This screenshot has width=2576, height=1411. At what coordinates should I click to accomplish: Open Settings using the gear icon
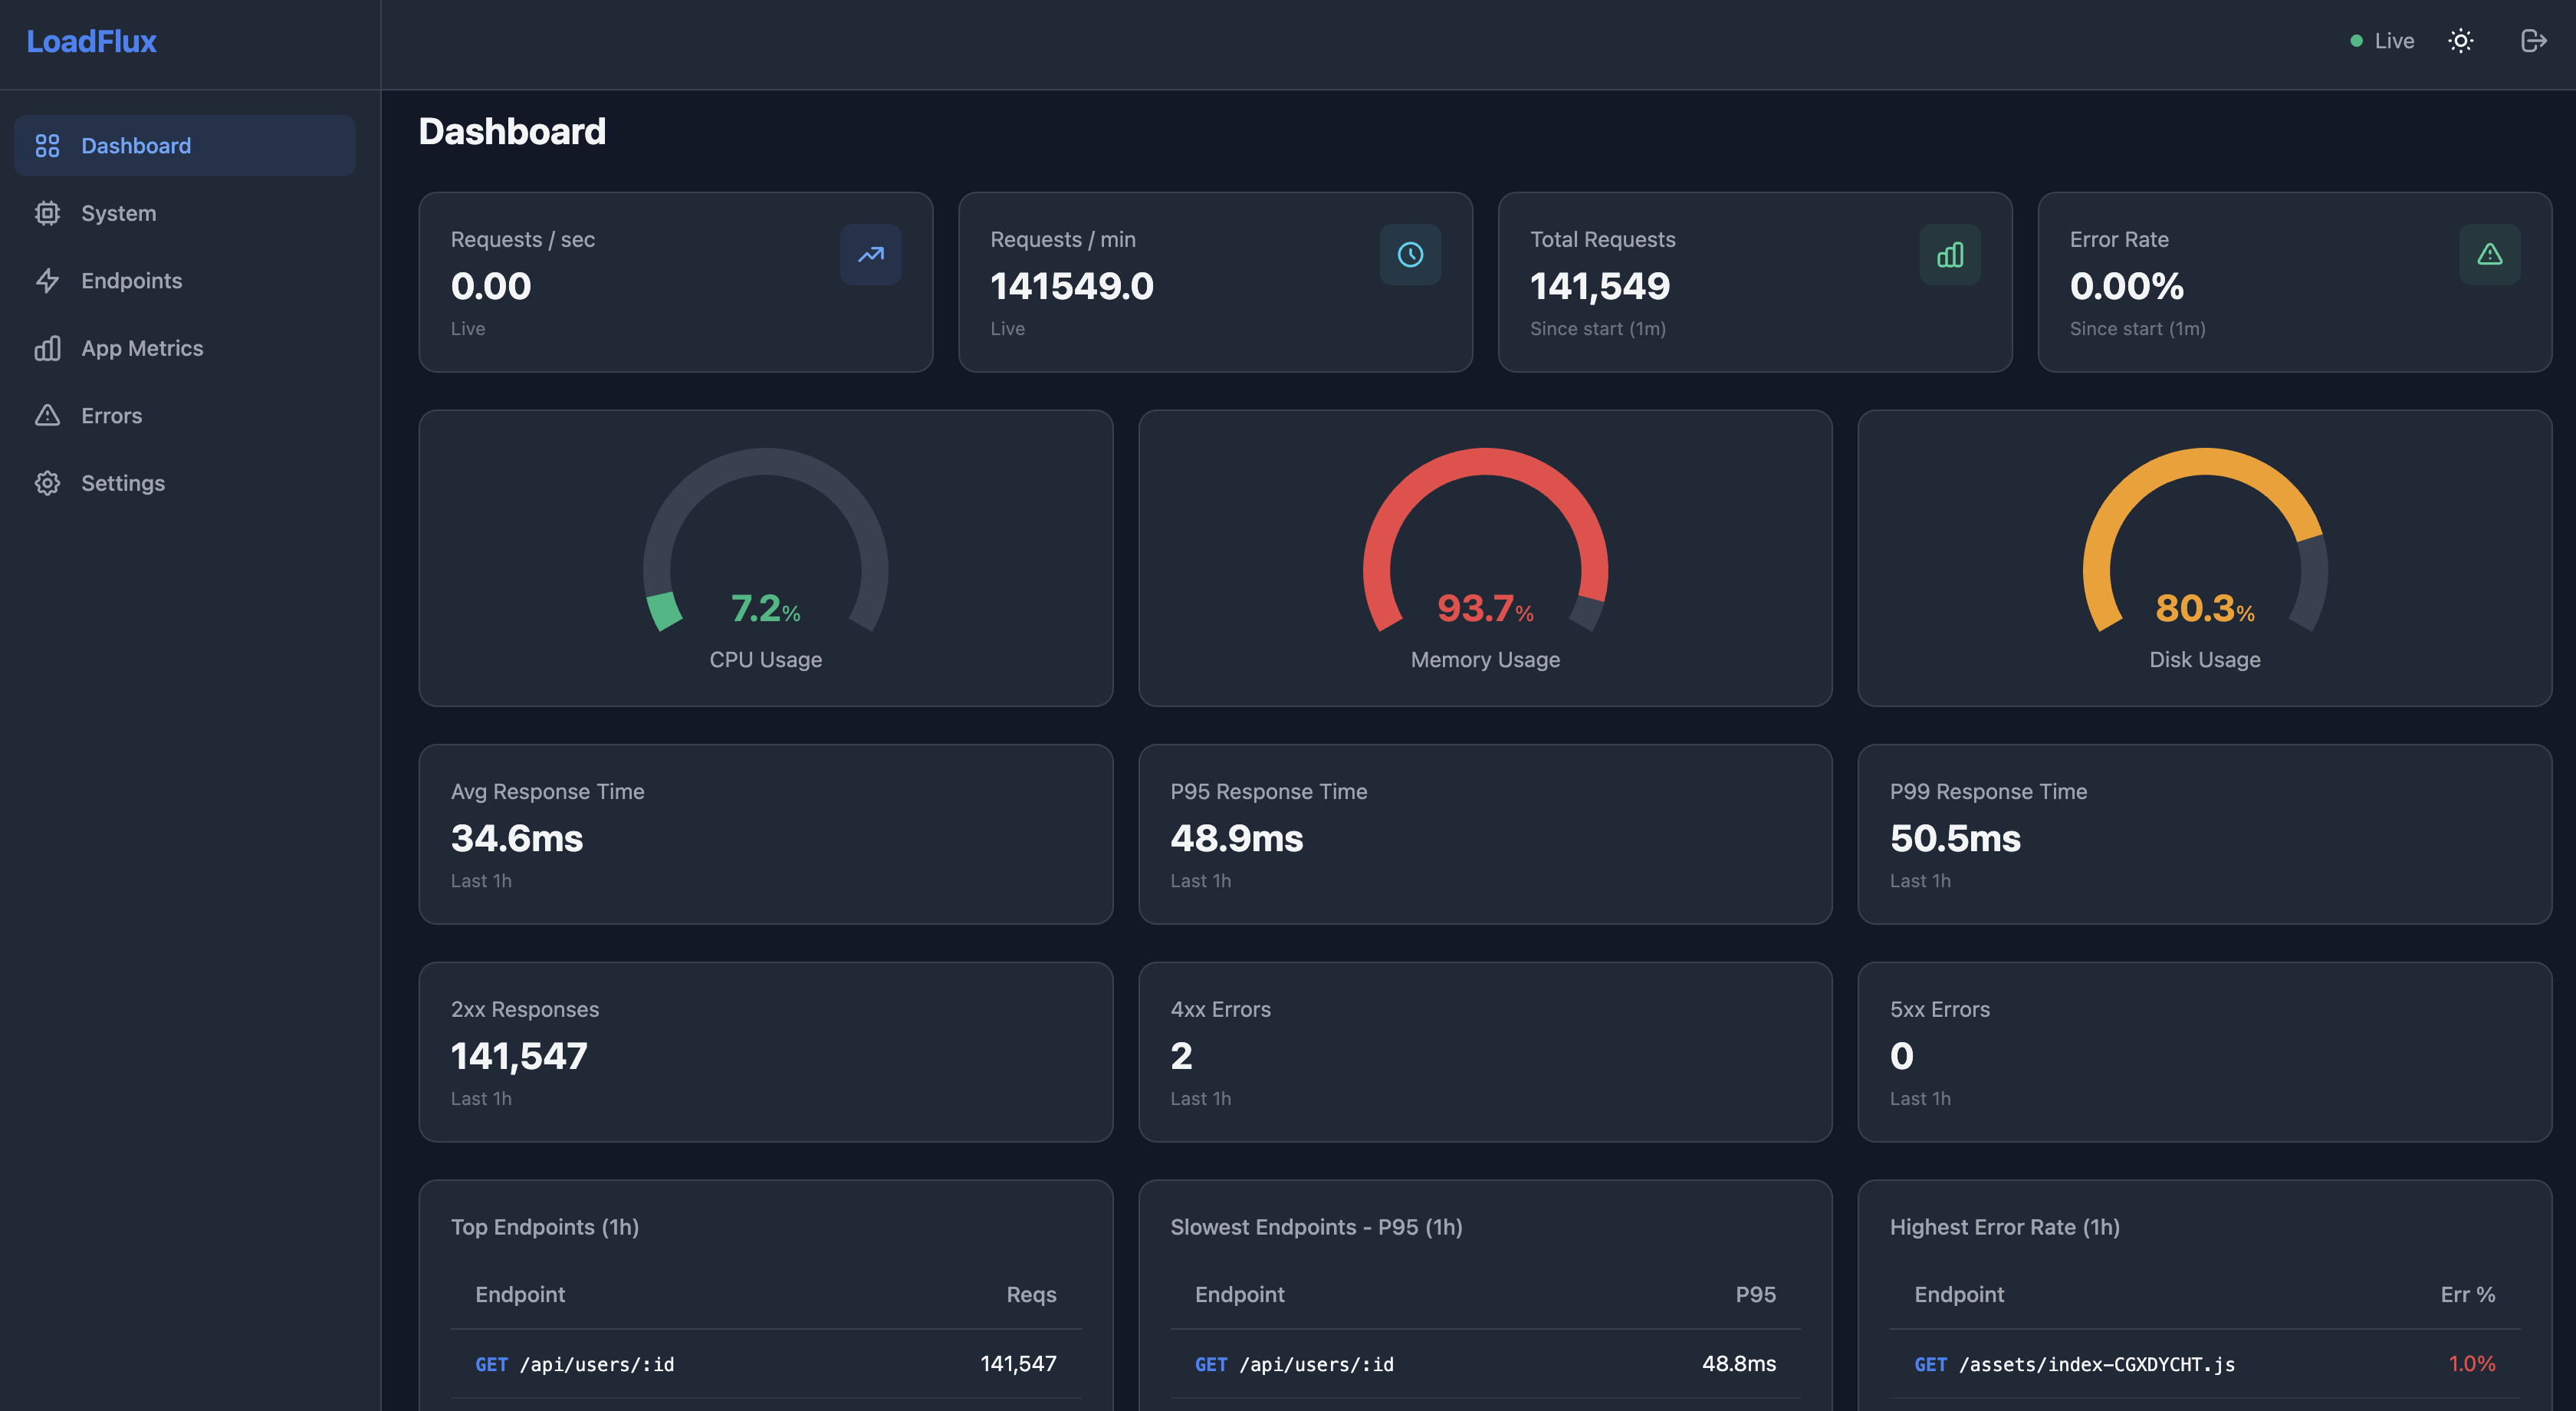47,482
